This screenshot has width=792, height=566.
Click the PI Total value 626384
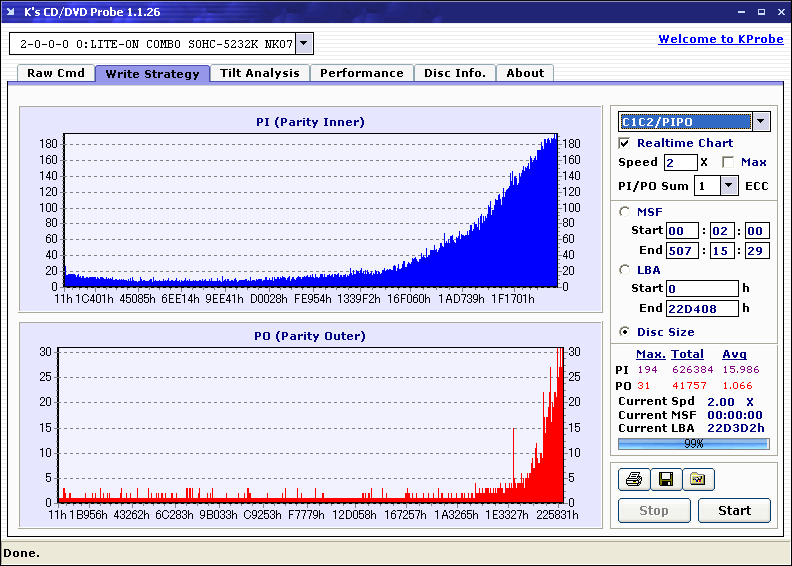[x=692, y=370]
